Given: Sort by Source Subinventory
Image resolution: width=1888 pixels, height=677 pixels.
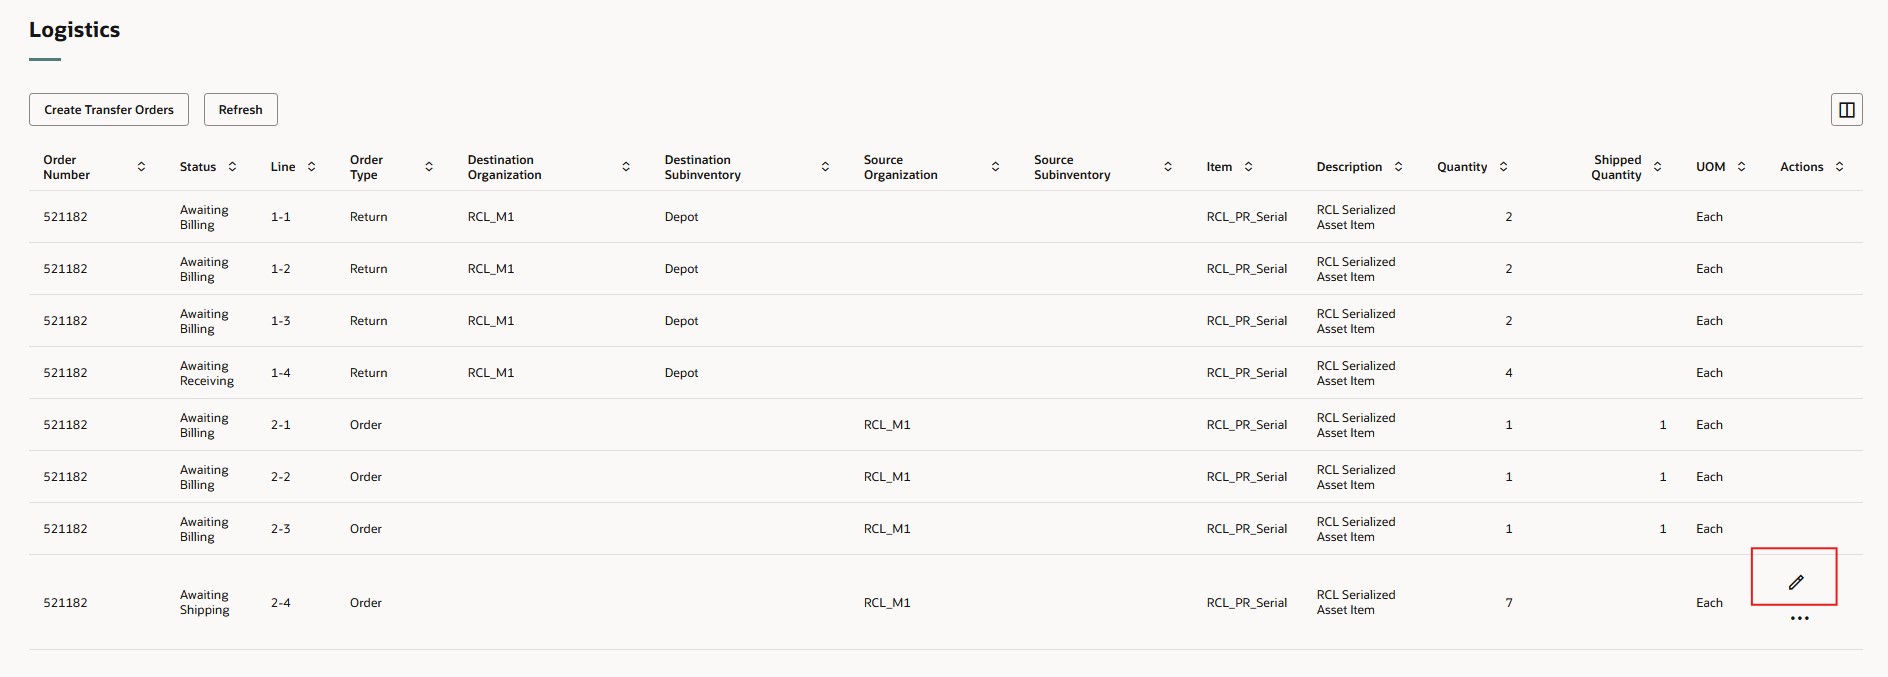Looking at the screenshot, I should [x=1168, y=167].
